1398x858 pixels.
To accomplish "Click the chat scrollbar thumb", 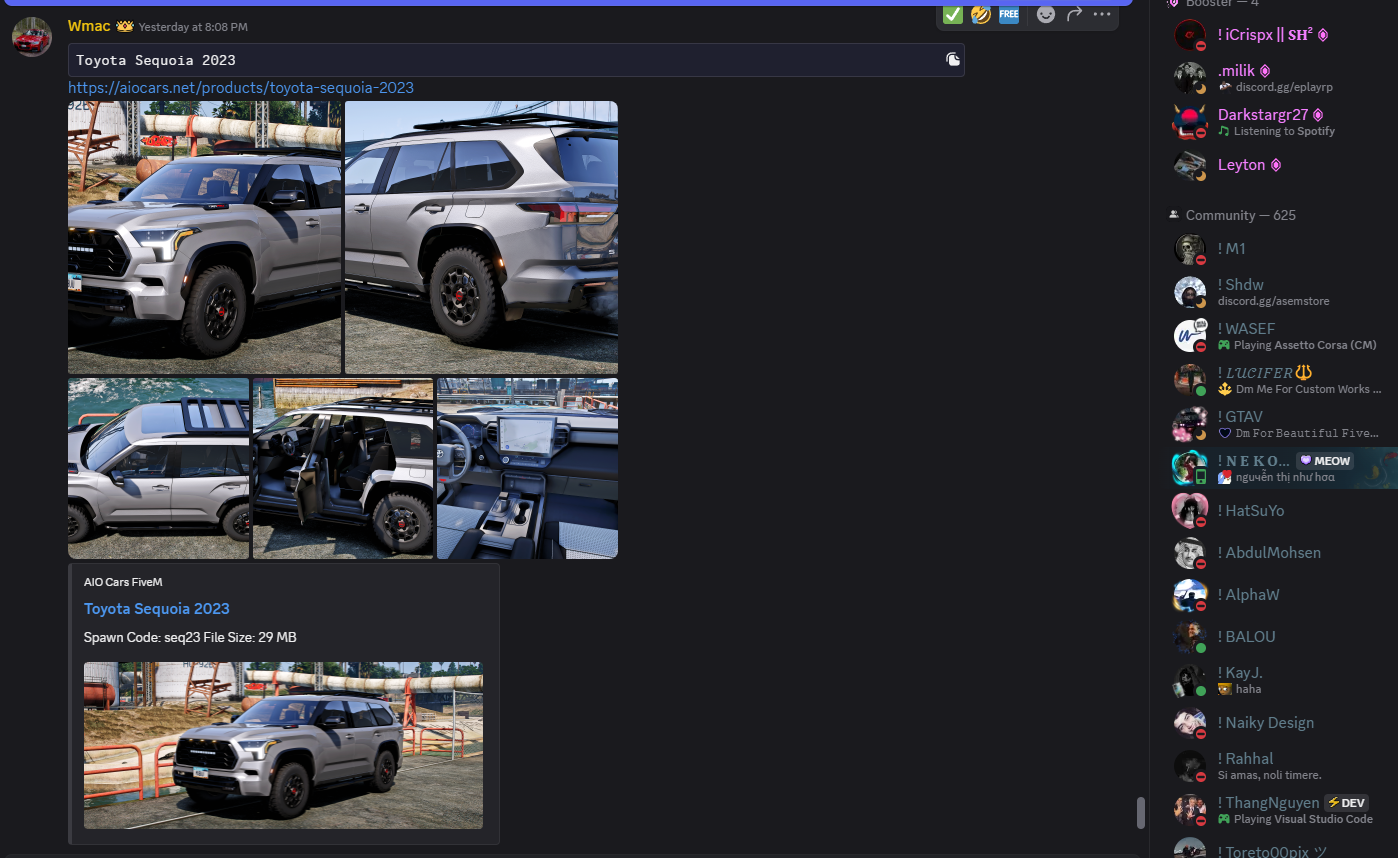I will (1141, 812).
